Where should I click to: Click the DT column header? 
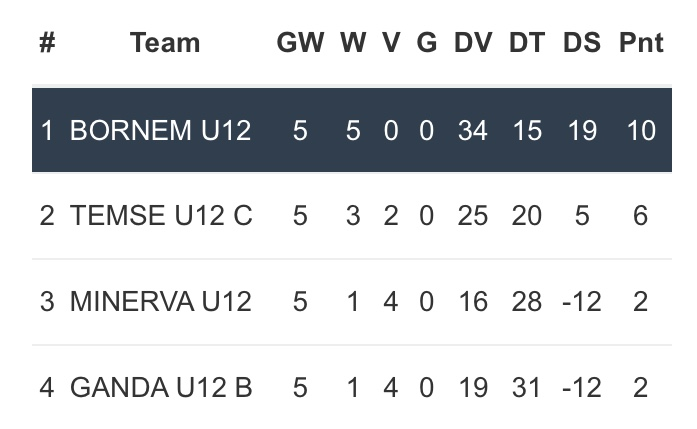pyautogui.click(x=527, y=43)
